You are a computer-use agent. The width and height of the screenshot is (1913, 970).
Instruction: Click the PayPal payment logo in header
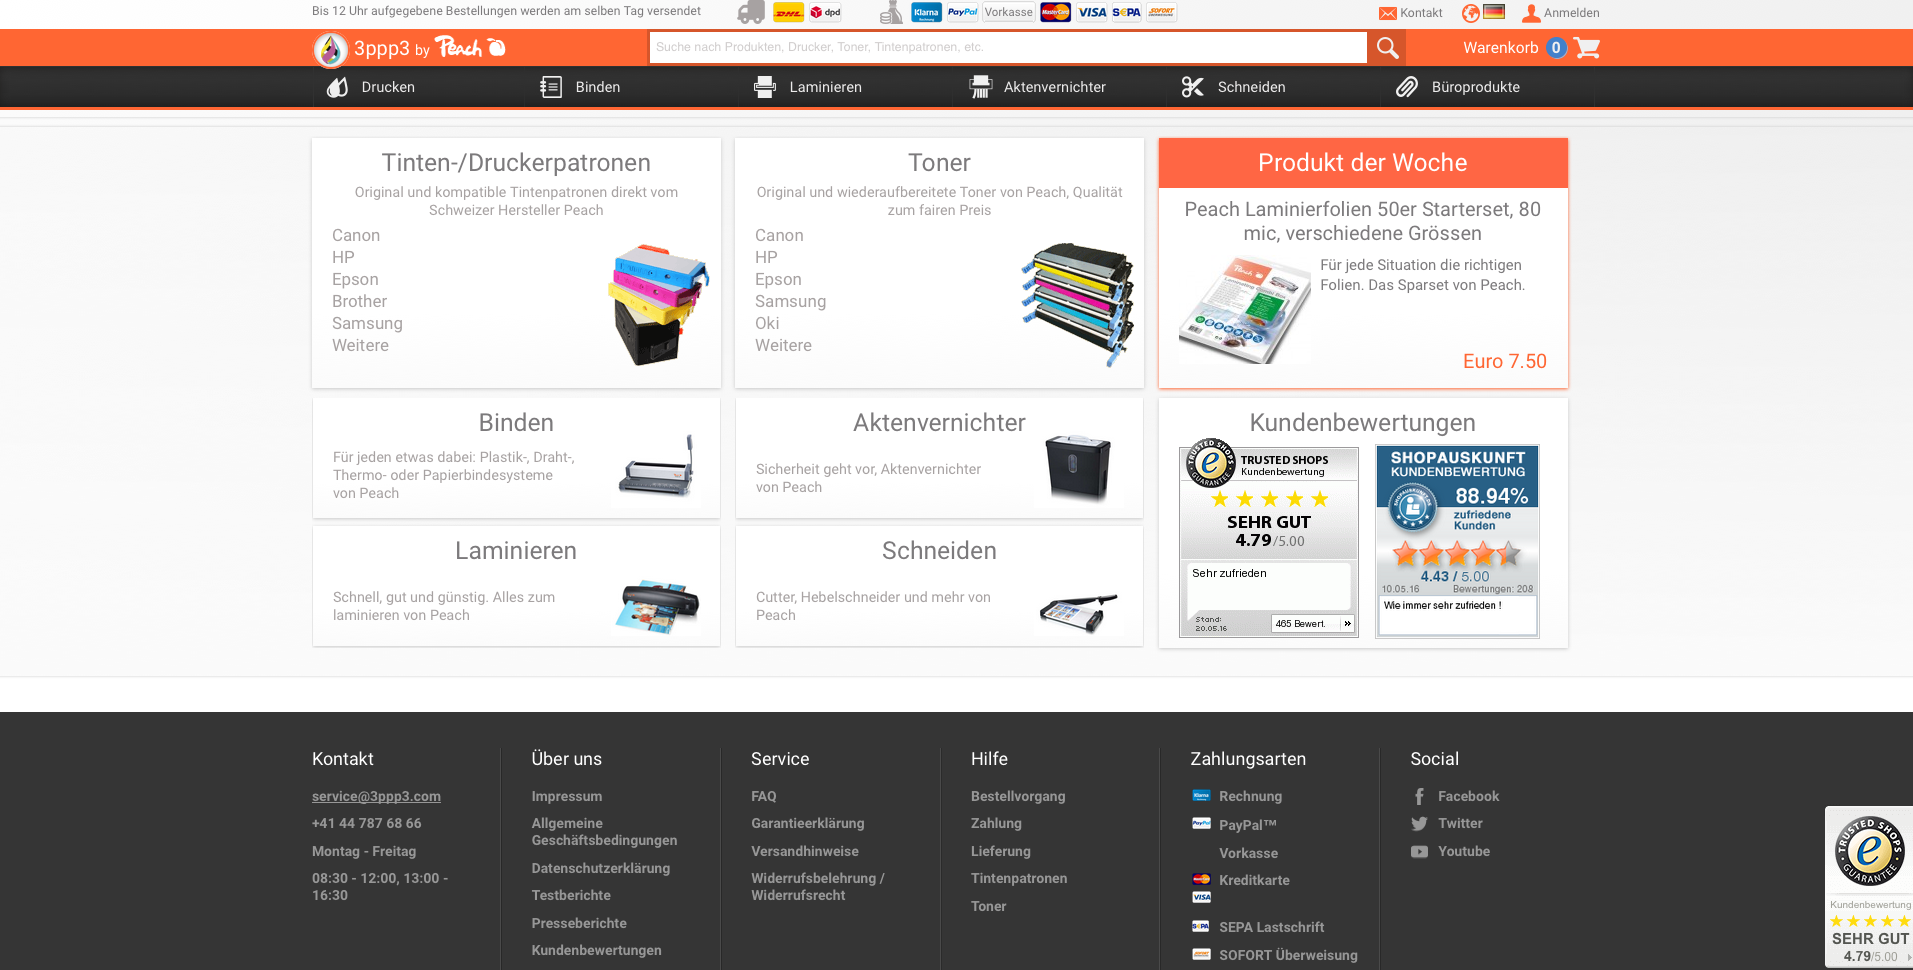point(962,12)
